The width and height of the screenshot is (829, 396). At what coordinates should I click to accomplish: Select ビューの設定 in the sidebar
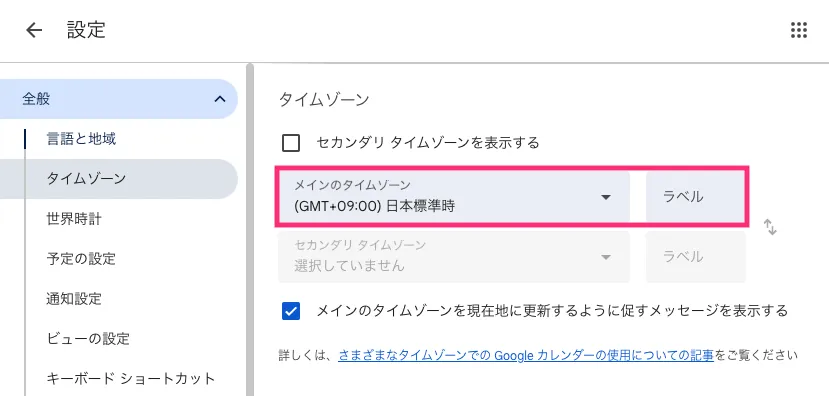pos(88,338)
